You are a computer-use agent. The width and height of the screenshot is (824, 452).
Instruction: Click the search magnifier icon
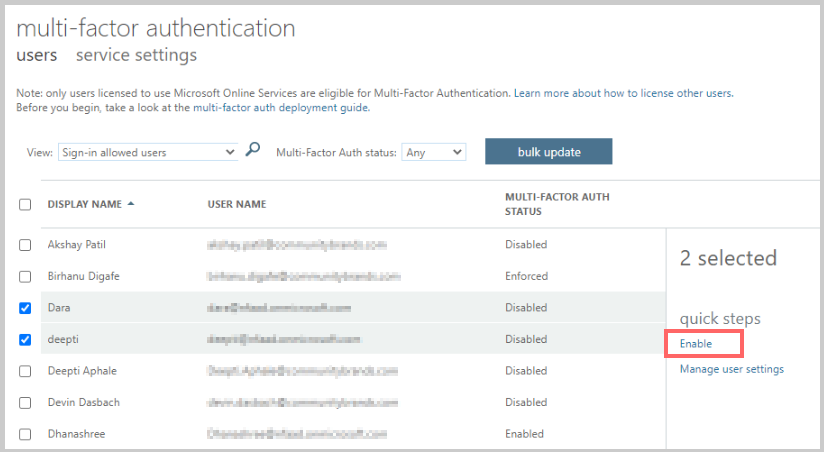click(x=253, y=150)
